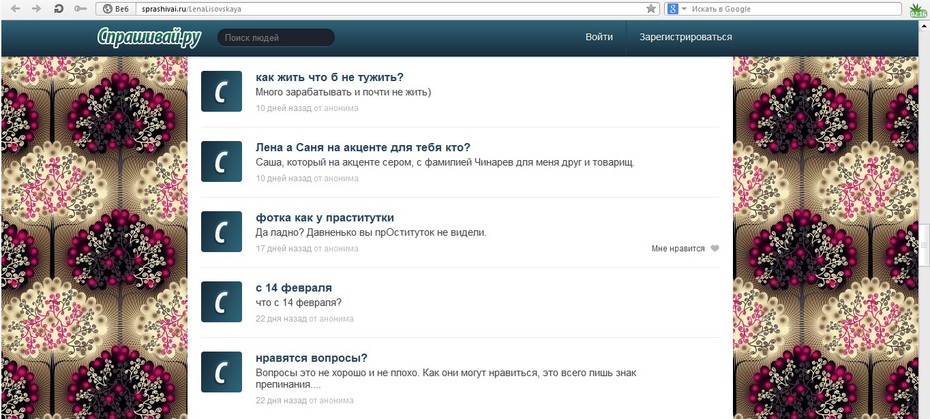Click the page scrollbar up arrow

pyautogui.click(x=925, y=26)
